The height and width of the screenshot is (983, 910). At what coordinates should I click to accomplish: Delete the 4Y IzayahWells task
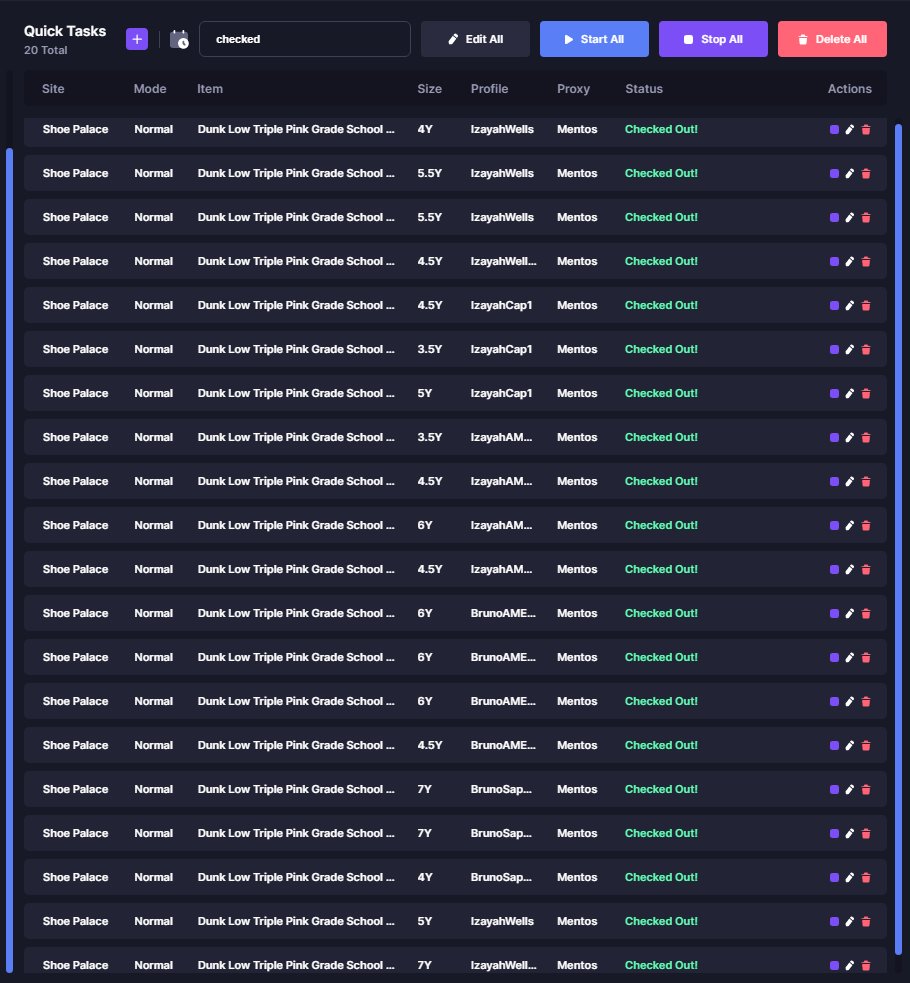(x=866, y=129)
